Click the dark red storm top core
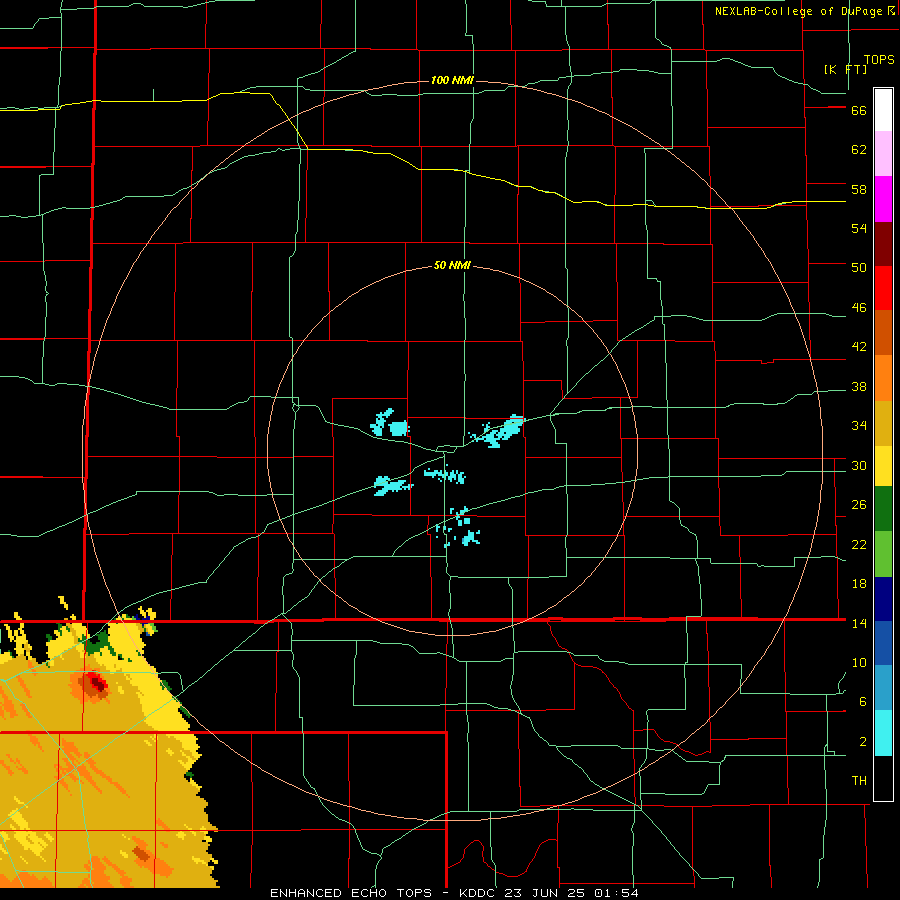Viewport: 900px width, 900px height. point(98,684)
